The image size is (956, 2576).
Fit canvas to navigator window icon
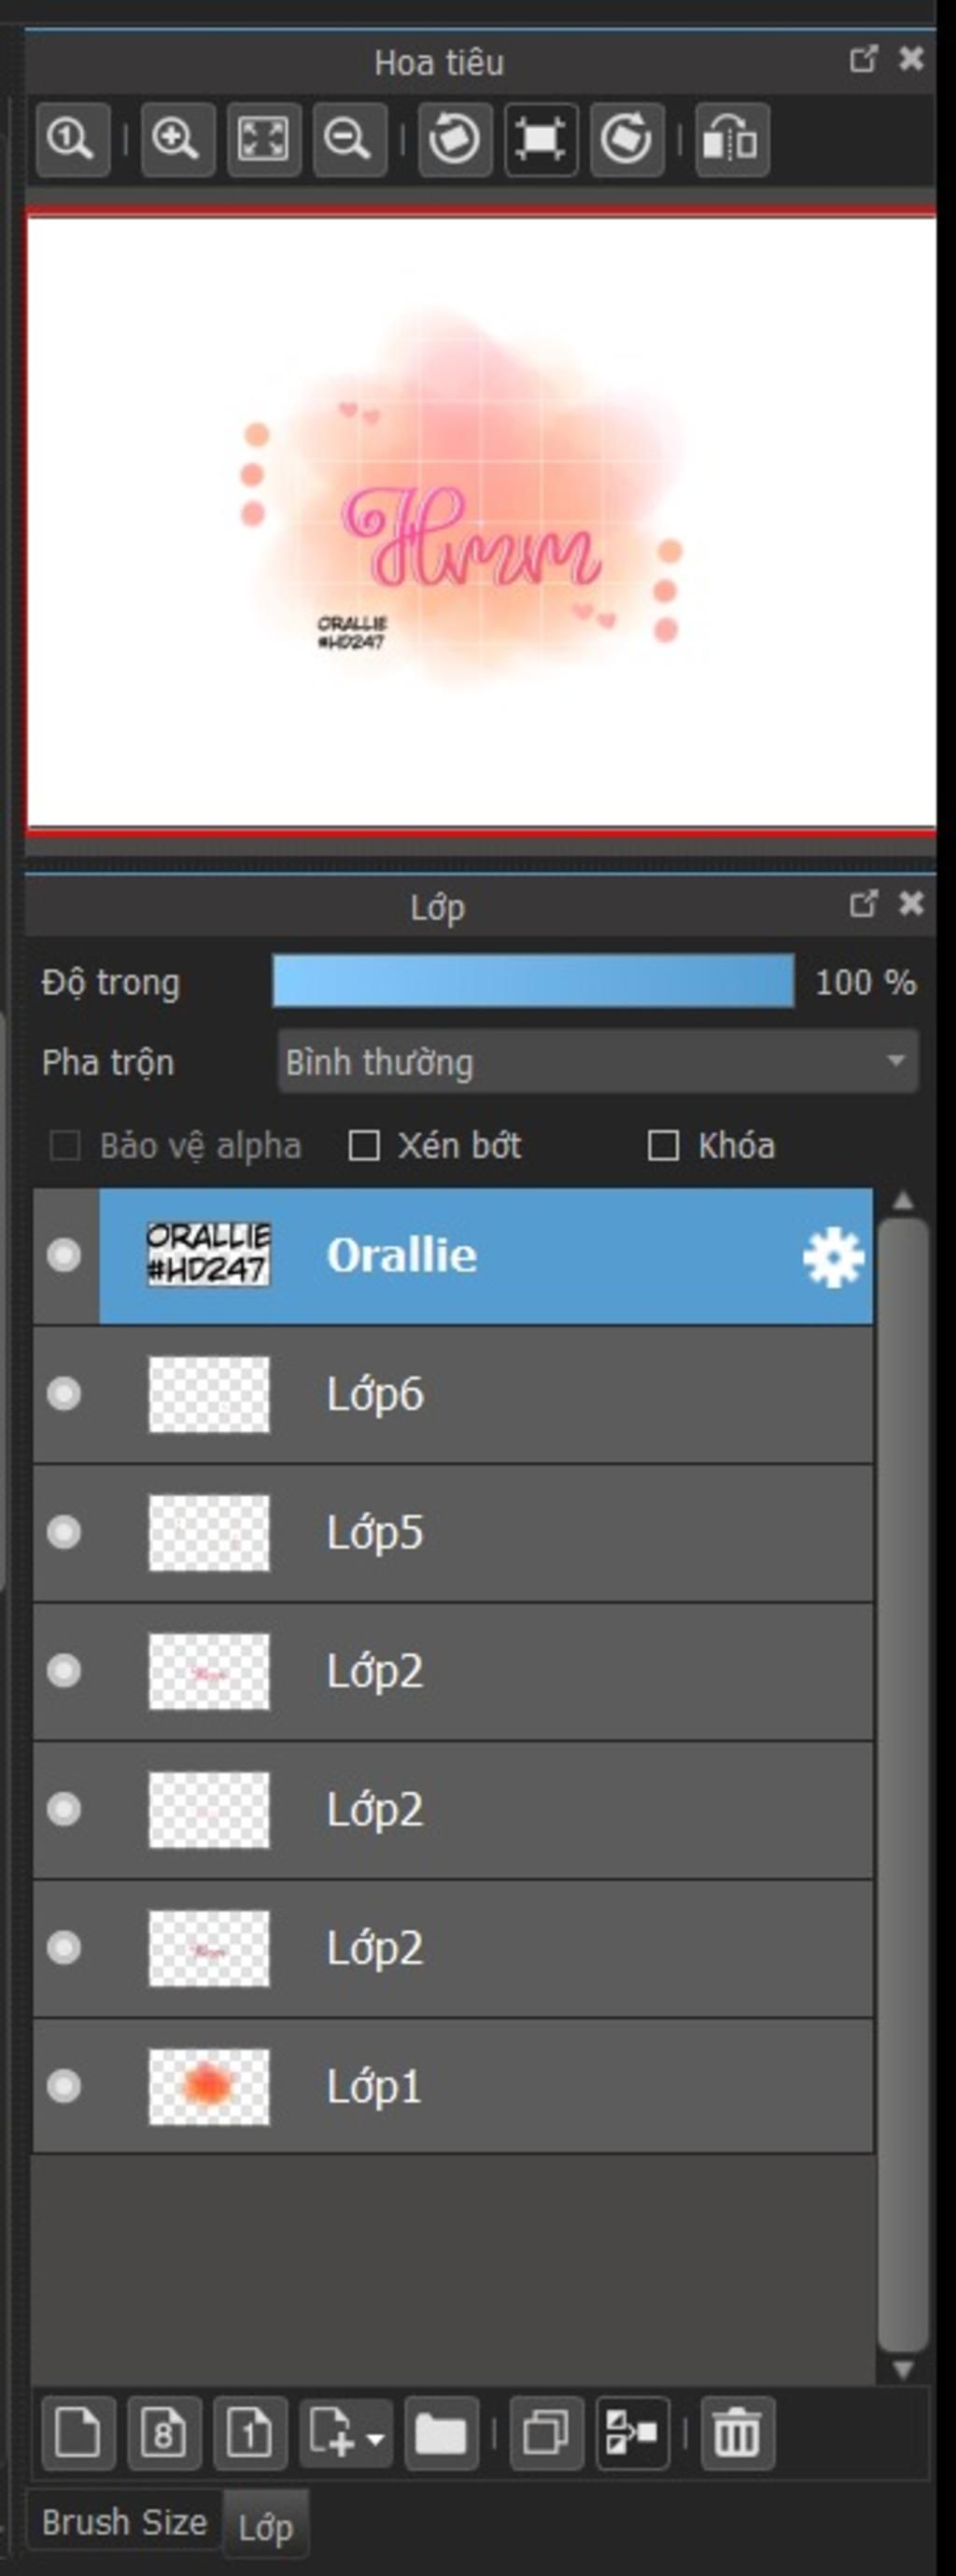263,139
